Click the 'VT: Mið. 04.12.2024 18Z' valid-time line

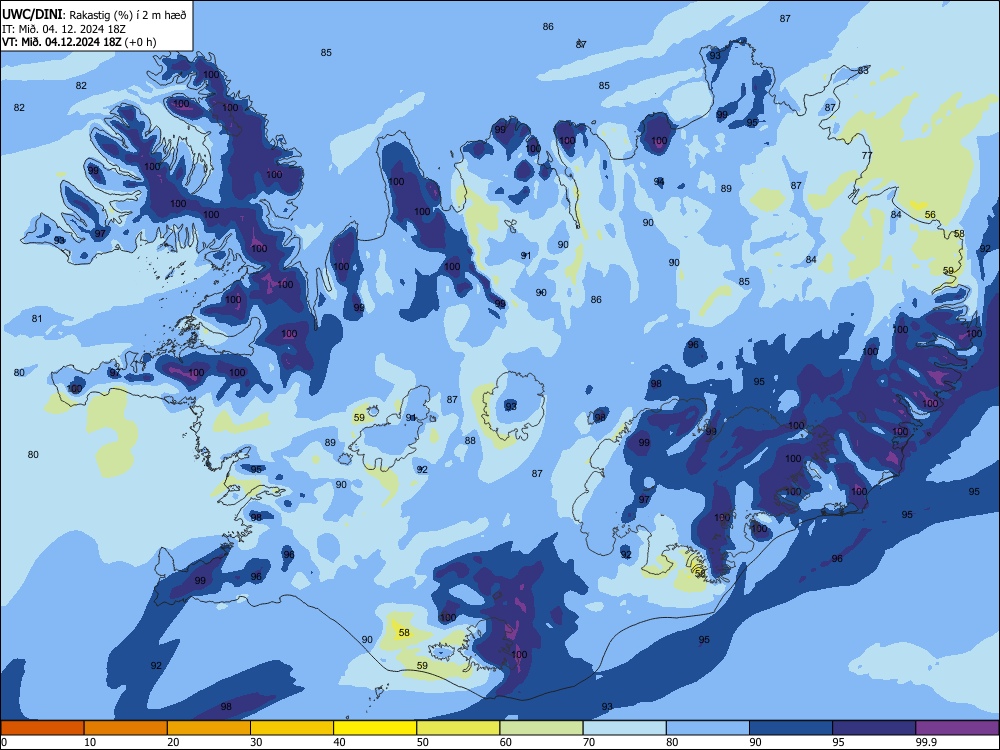pyautogui.click(x=61, y=42)
